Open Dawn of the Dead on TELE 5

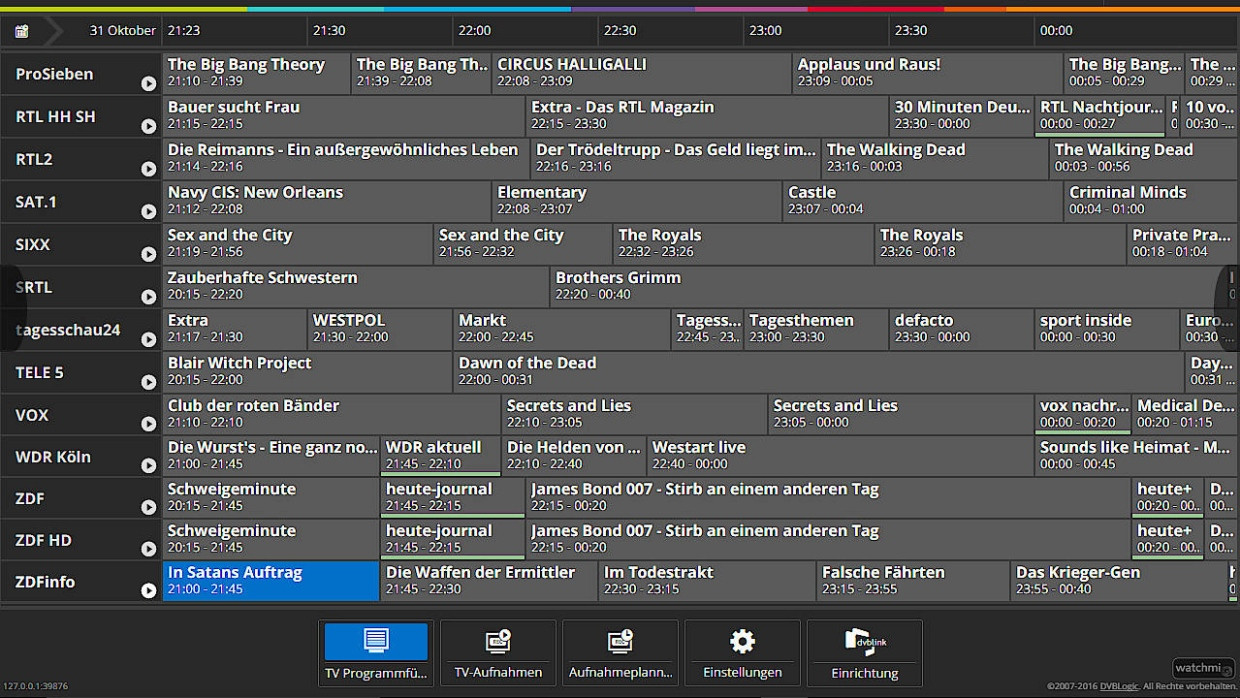tap(817, 371)
